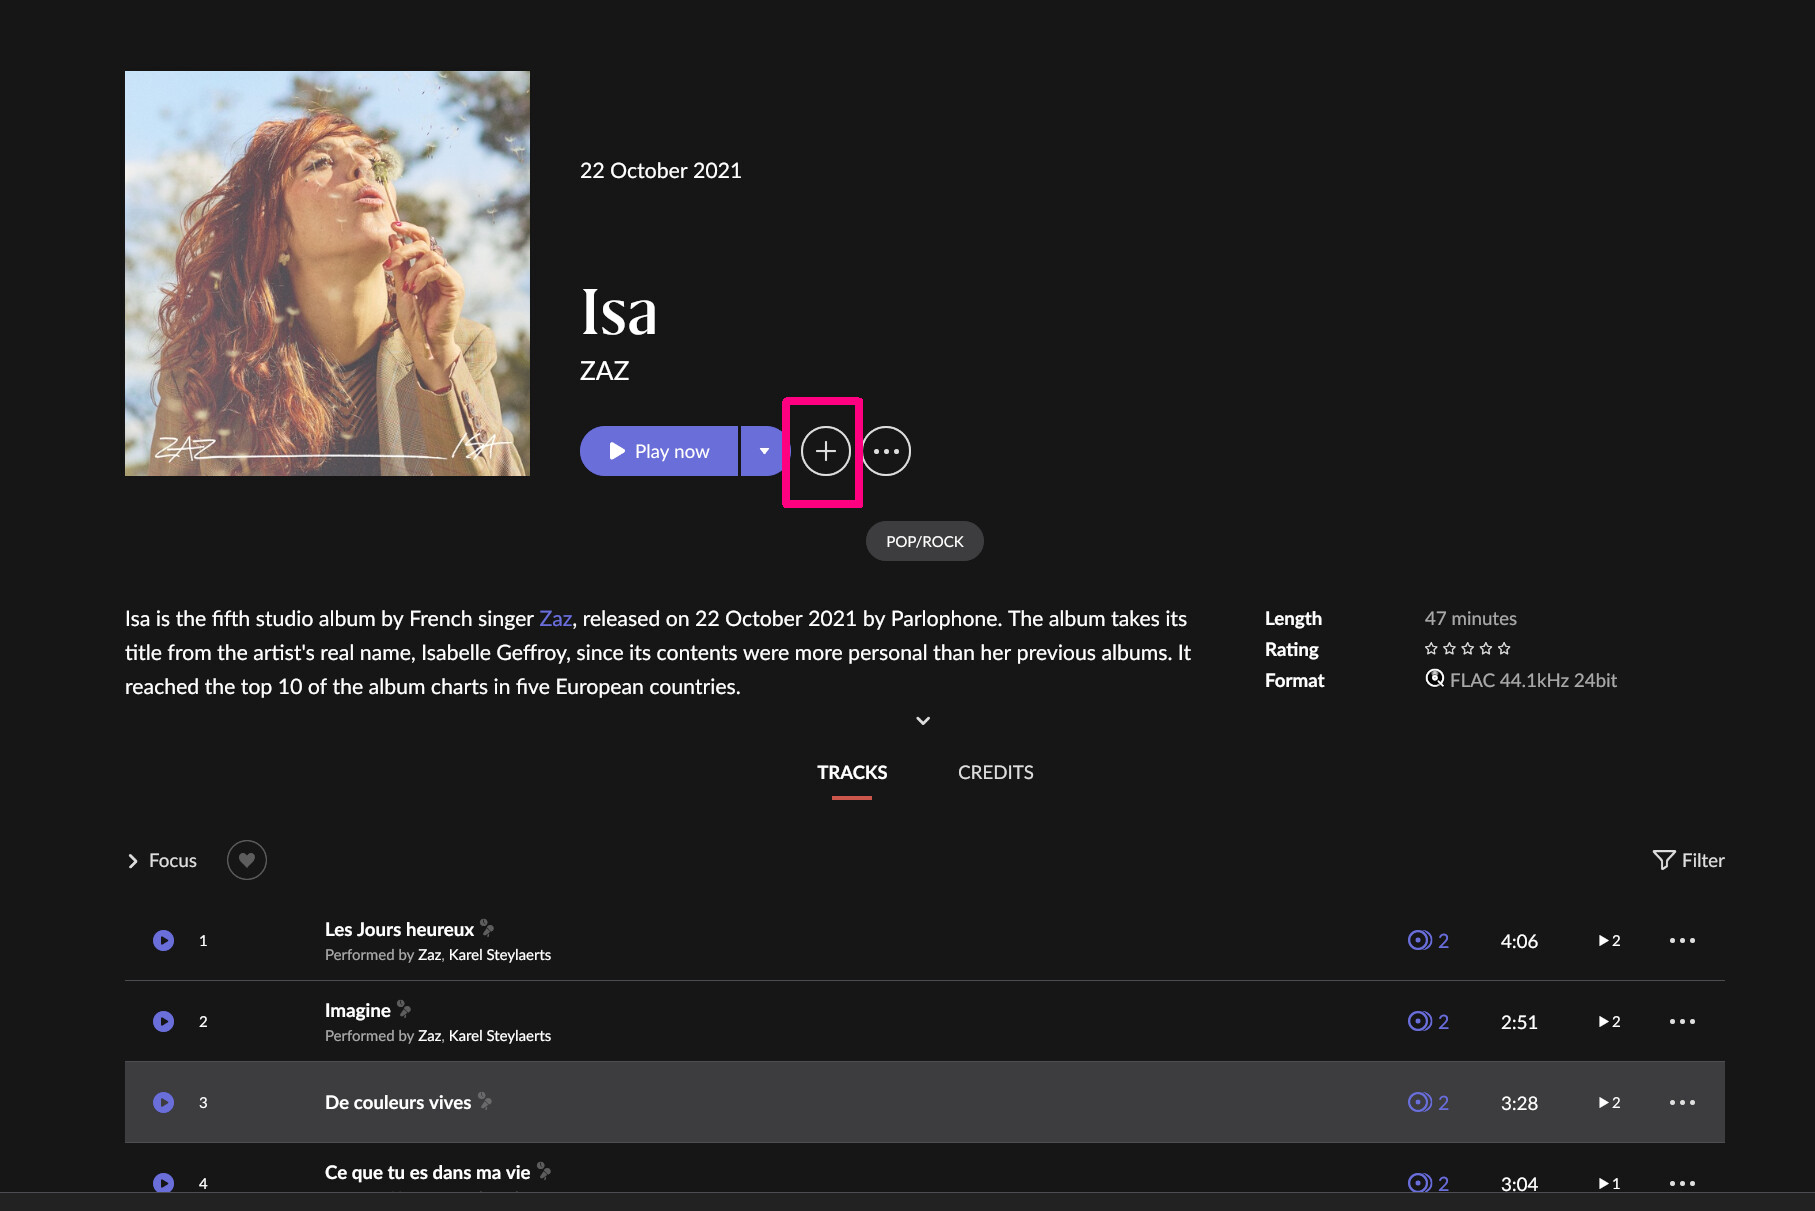
Task: Select the title Ce que tu es dans ma vie
Action: coord(427,1173)
